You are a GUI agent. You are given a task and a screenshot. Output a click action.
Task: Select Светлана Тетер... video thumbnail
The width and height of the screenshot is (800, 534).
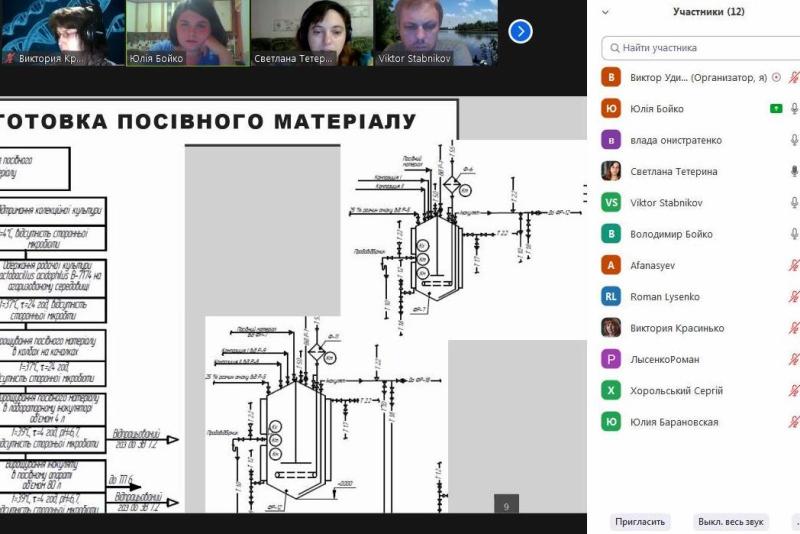click(x=312, y=33)
